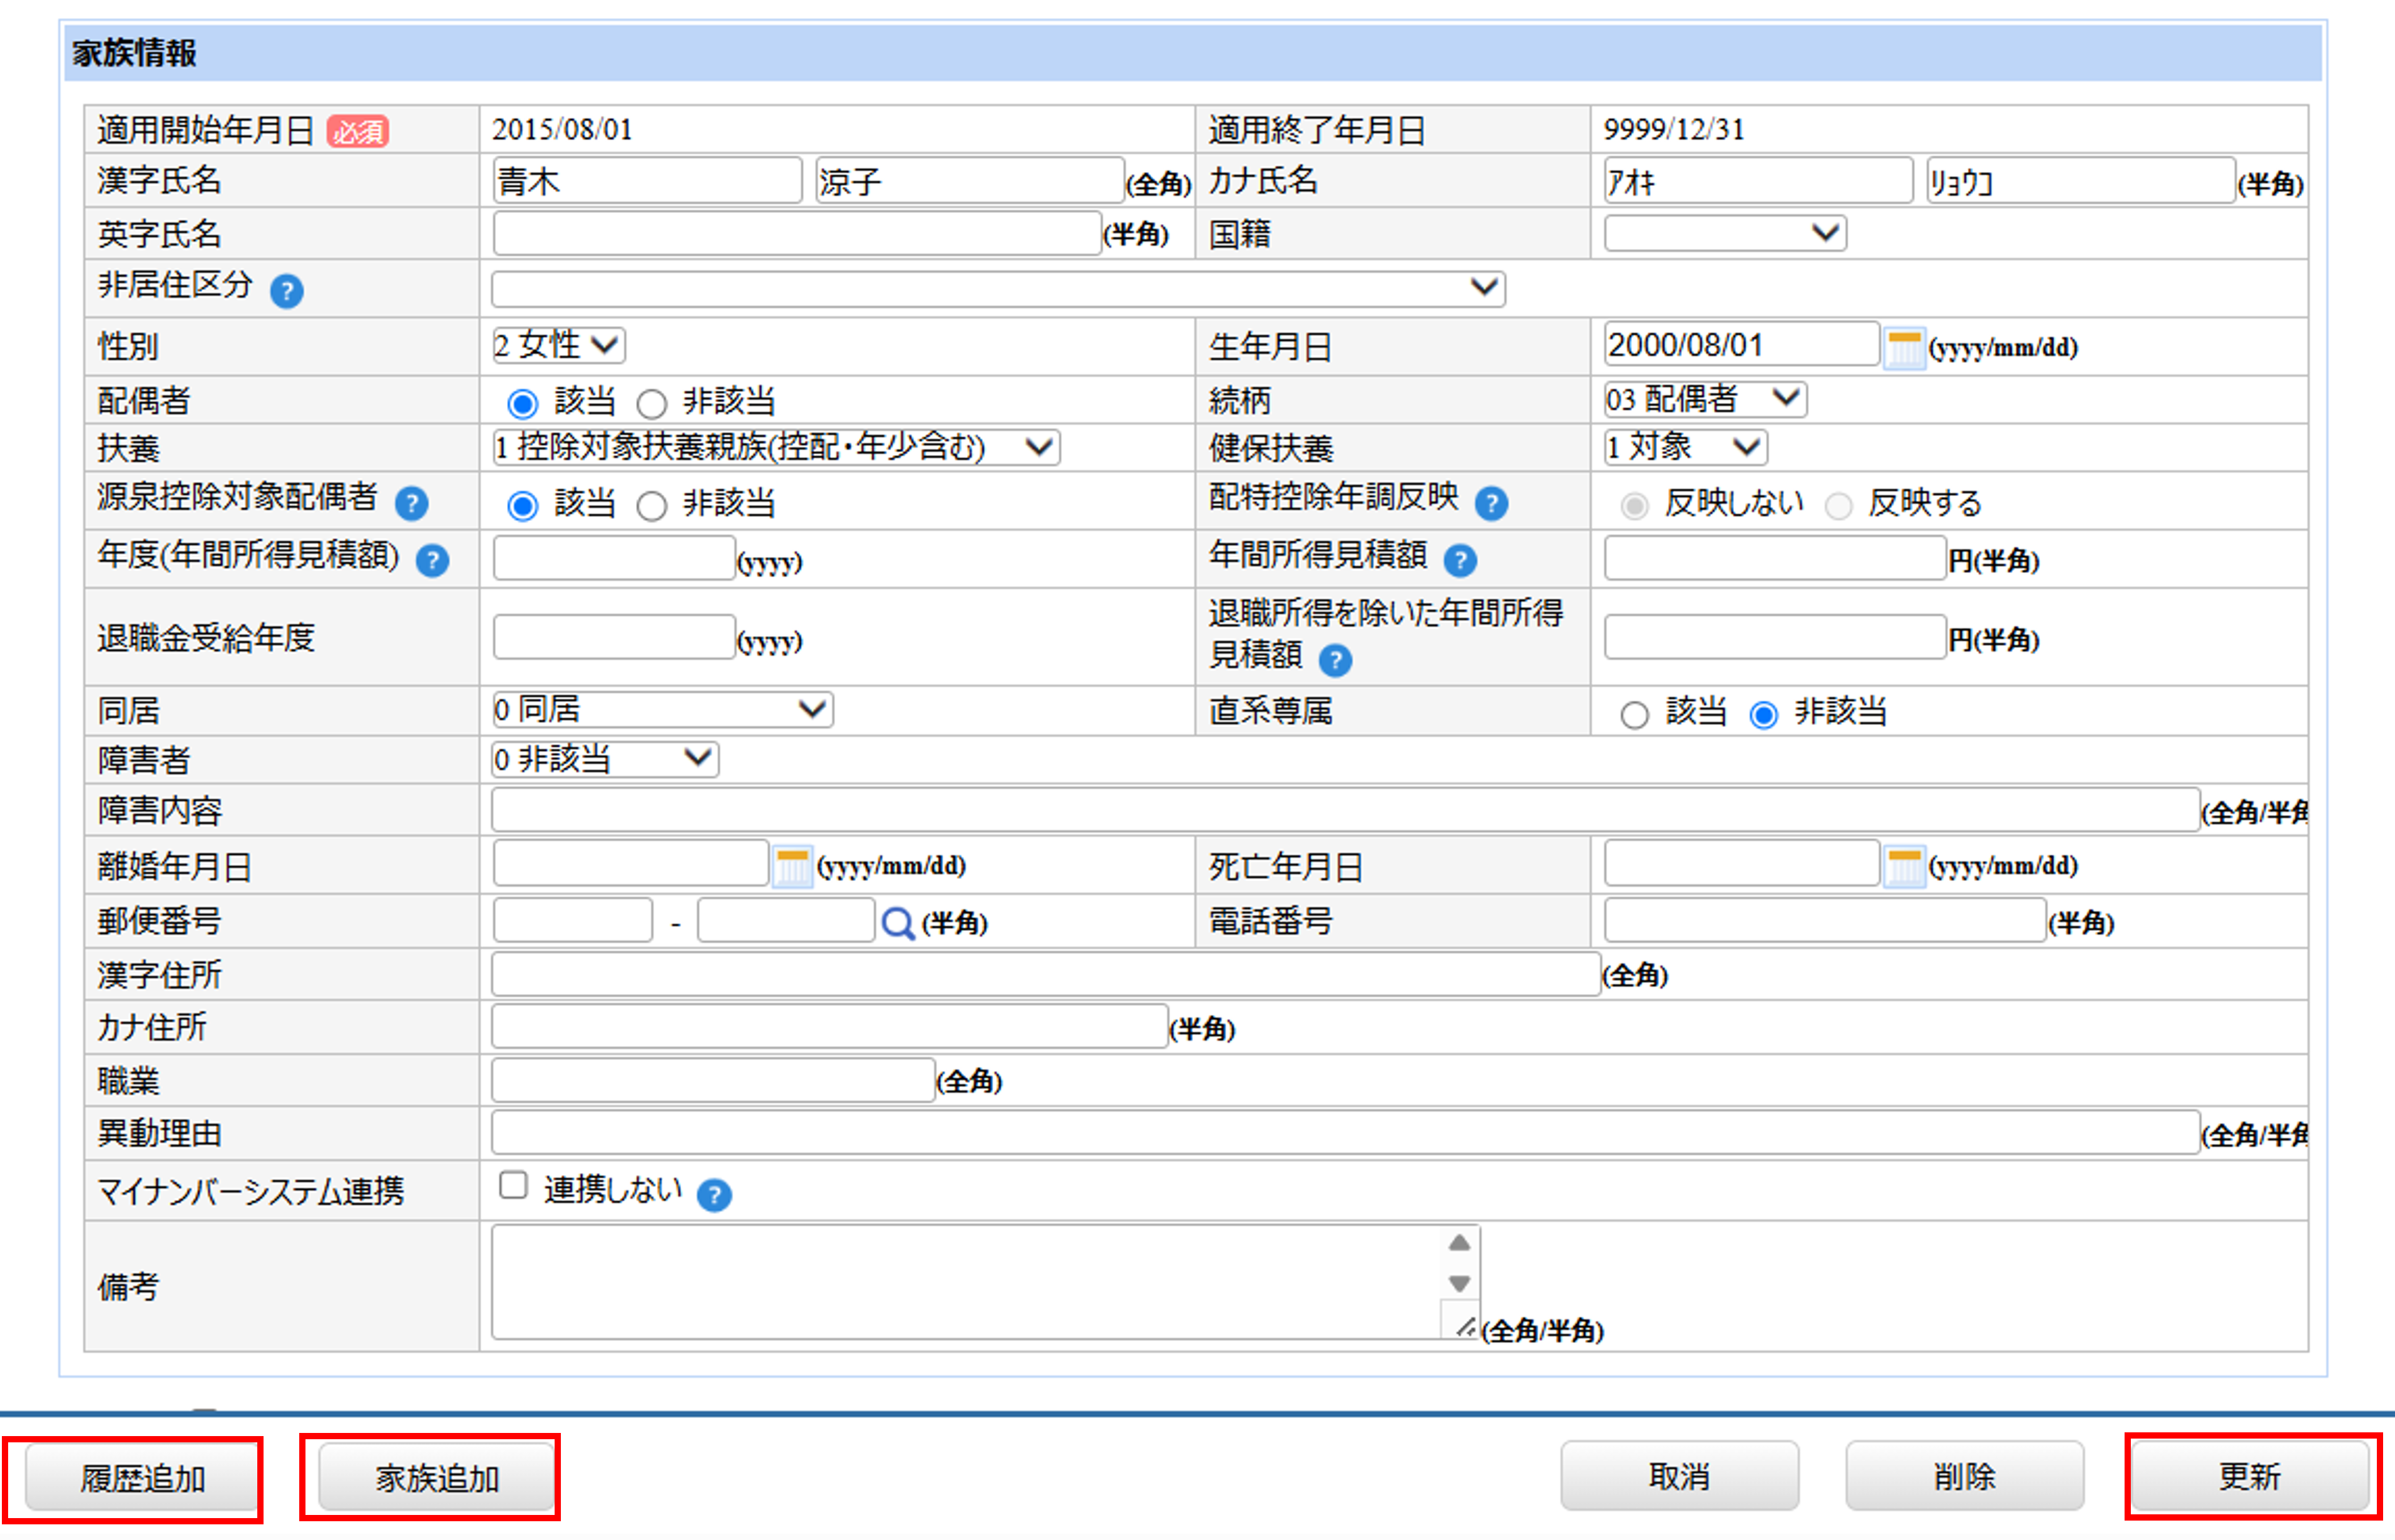2395x1540 pixels.
Task: Click the 漢字氏名 given name field 涼子
Action: coord(969,181)
